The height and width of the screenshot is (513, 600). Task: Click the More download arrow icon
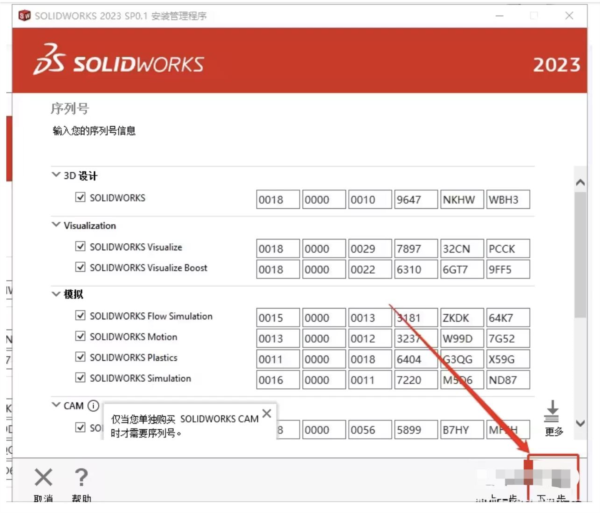552,411
